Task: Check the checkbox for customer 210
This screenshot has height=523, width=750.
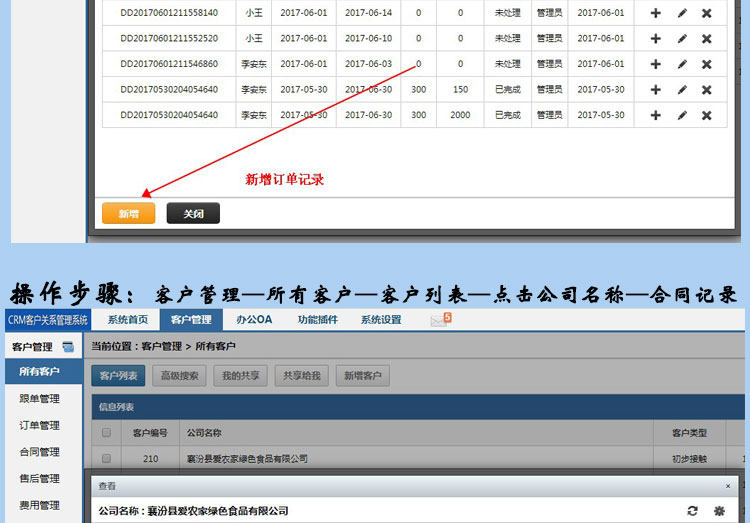Action: [x=106, y=458]
